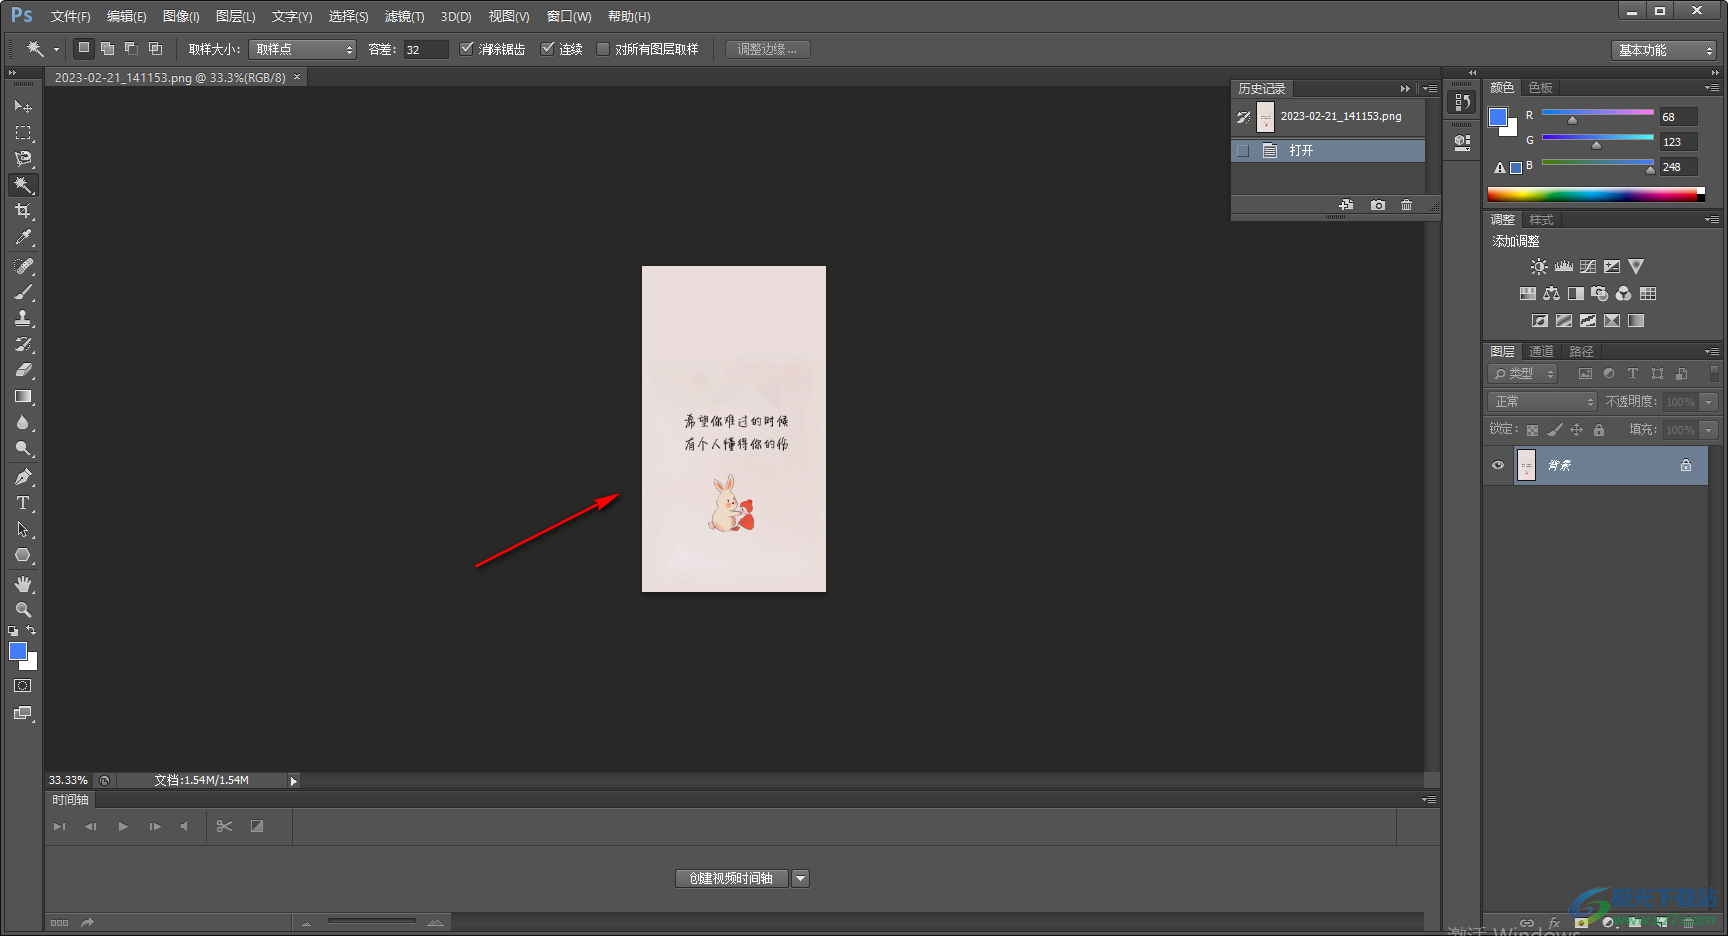
Task: Open dropdown next to 创建视频时间轴
Action: pyautogui.click(x=800, y=878)
